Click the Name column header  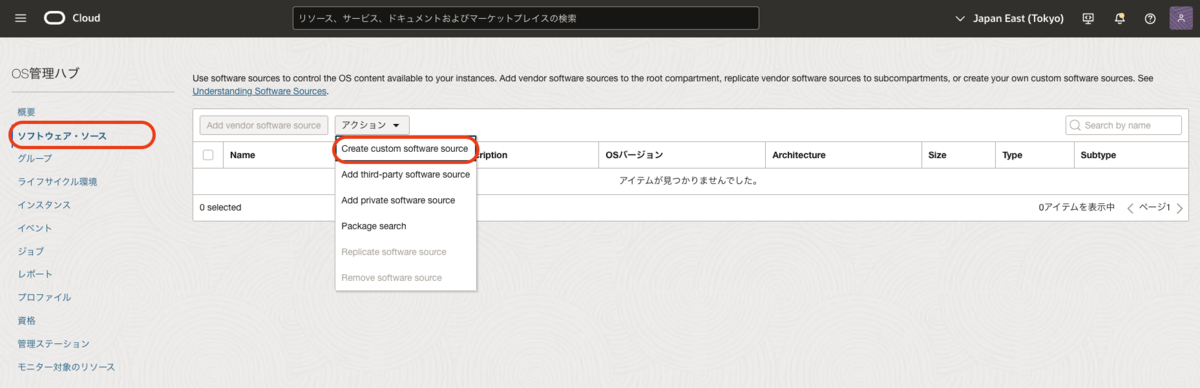click(x=242, y=155)
